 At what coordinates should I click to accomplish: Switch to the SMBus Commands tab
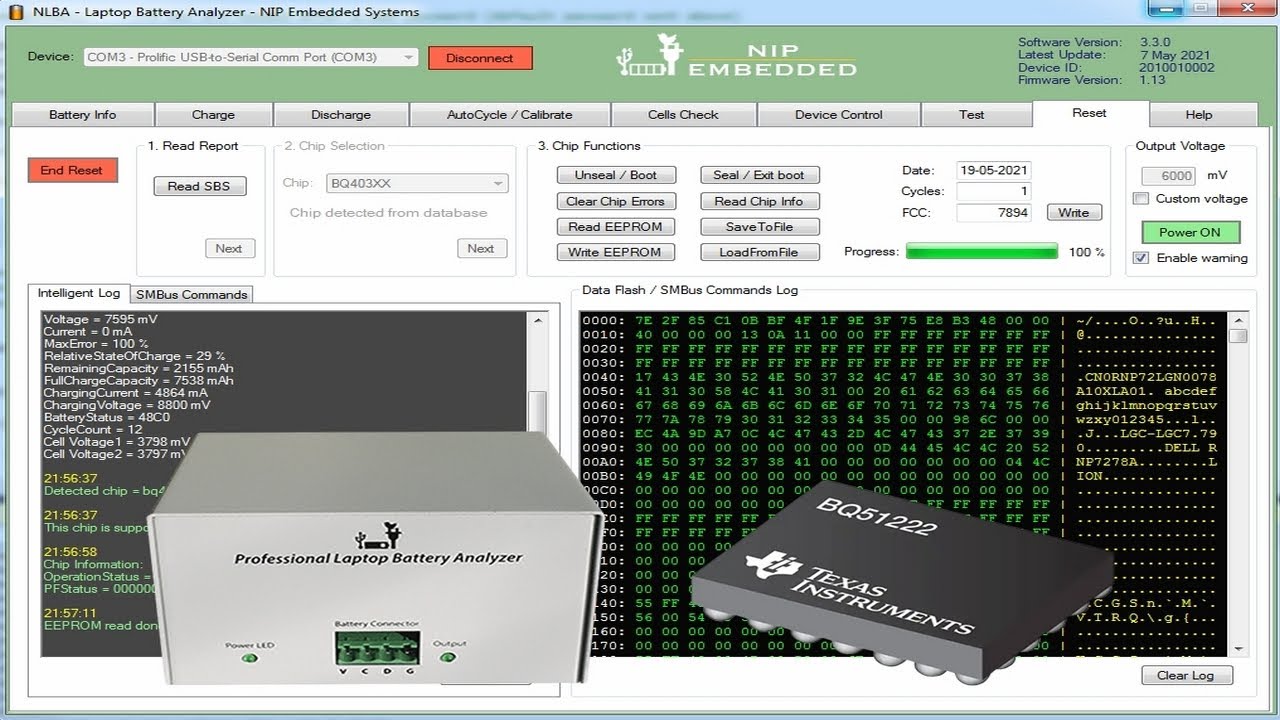click(x=191, y=295)
